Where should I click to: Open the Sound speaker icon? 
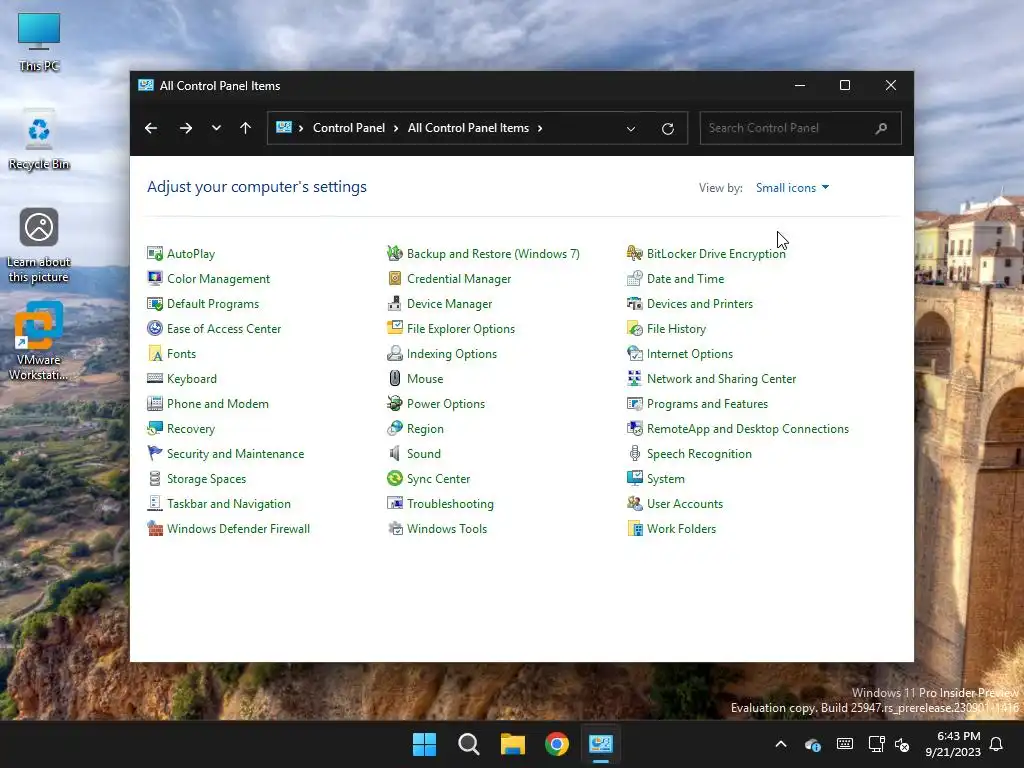pyautogui.click(x=394, y=453)
